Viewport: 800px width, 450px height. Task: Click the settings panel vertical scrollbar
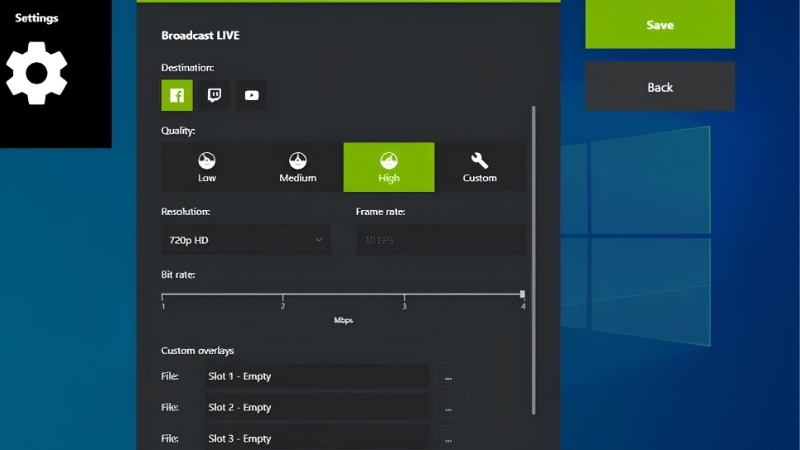[534, 260]
